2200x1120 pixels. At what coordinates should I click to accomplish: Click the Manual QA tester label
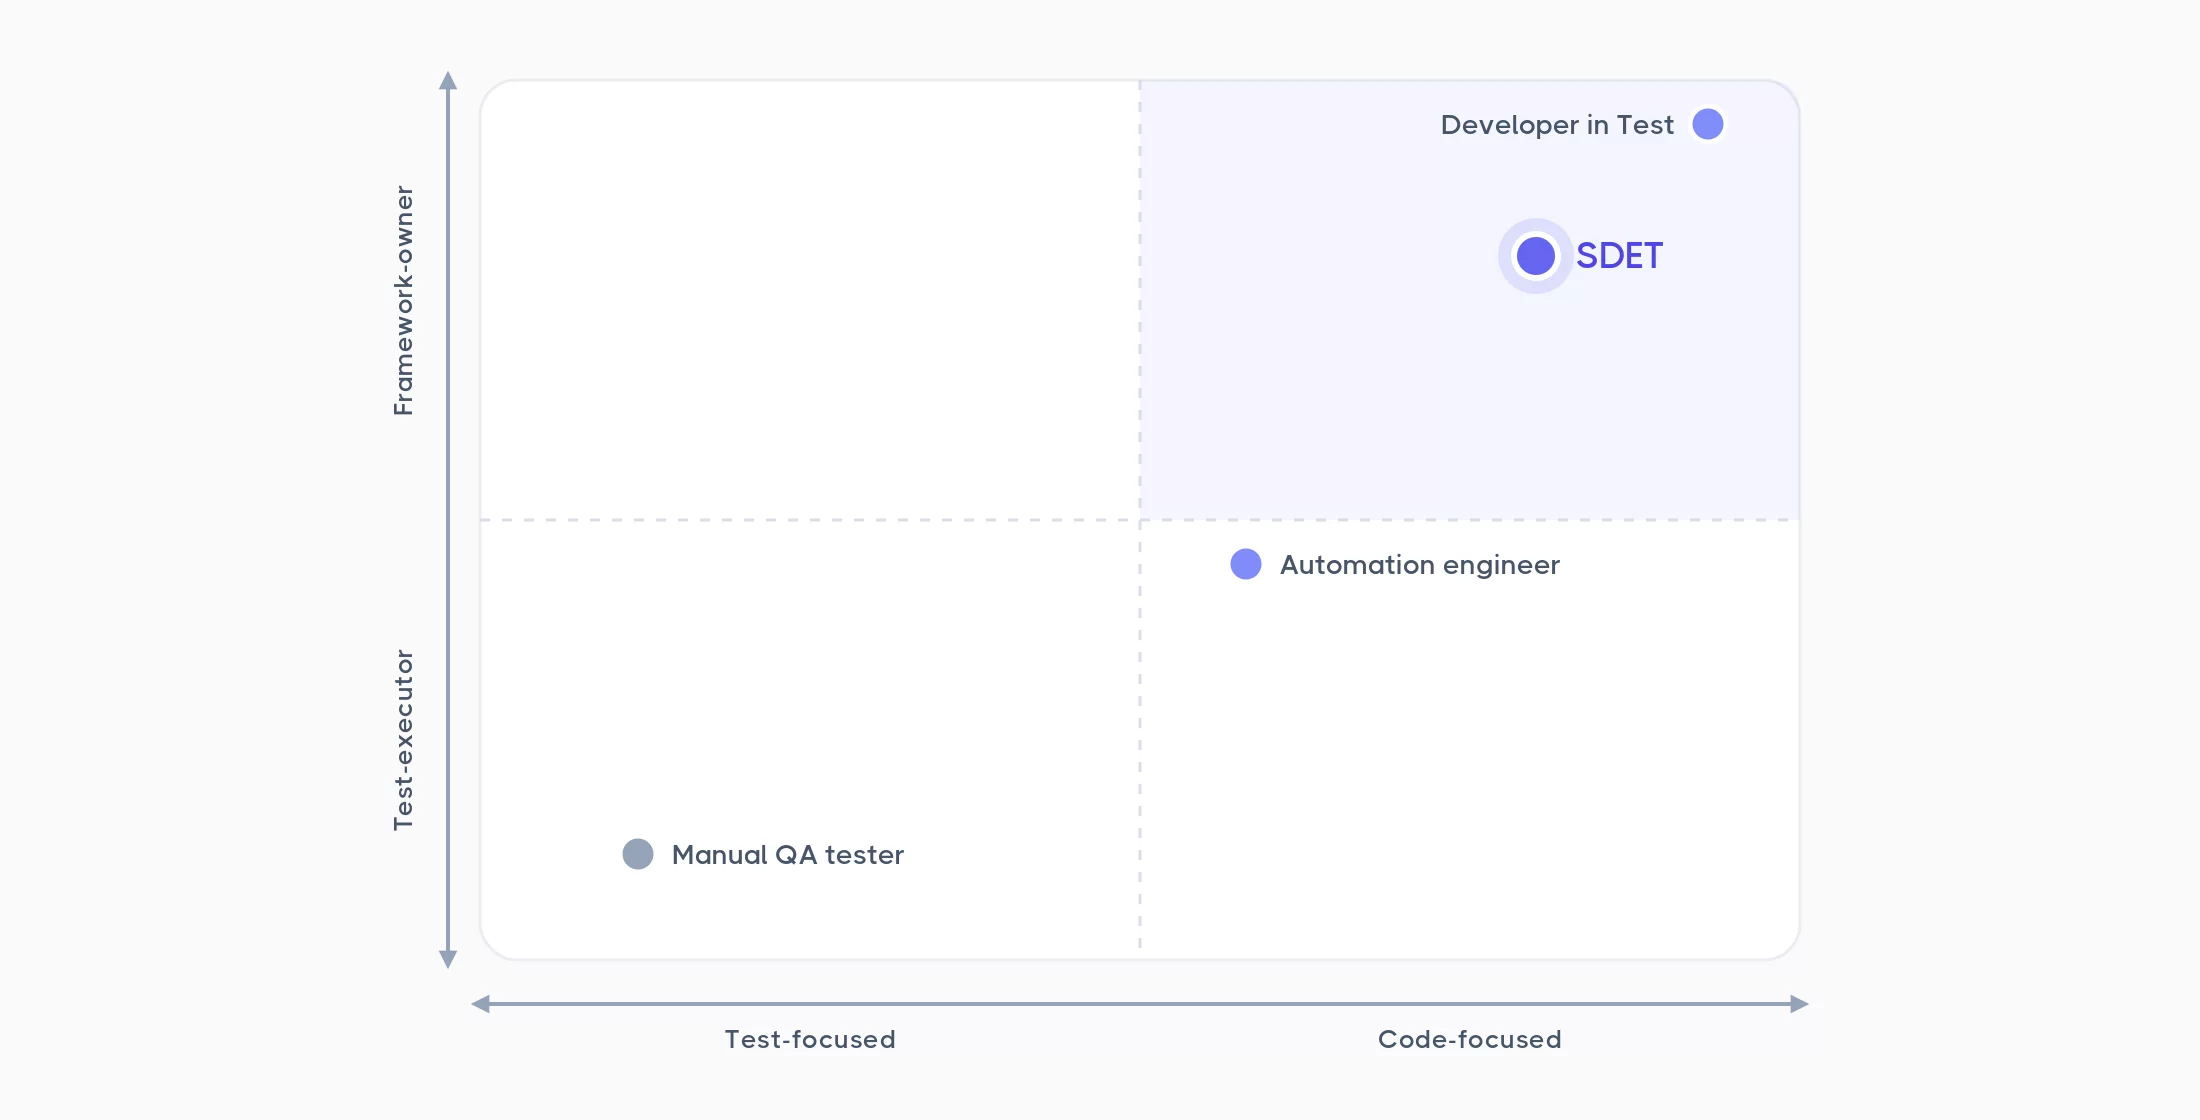[788, 855]
